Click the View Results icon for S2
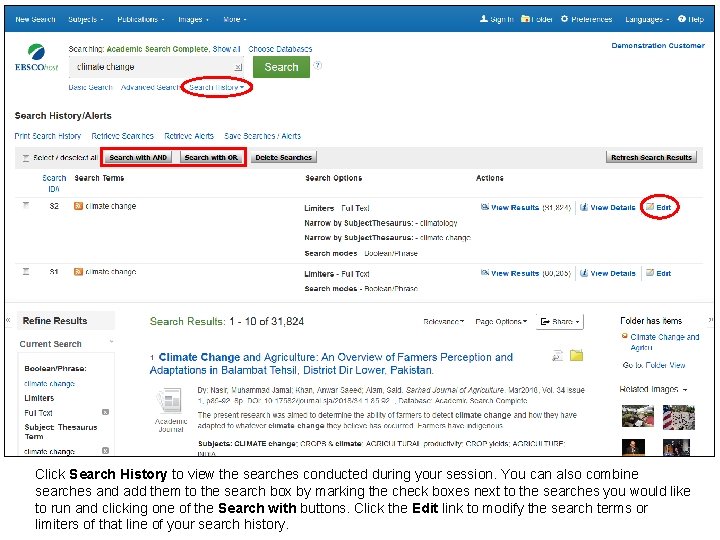 tap(484, 207)
